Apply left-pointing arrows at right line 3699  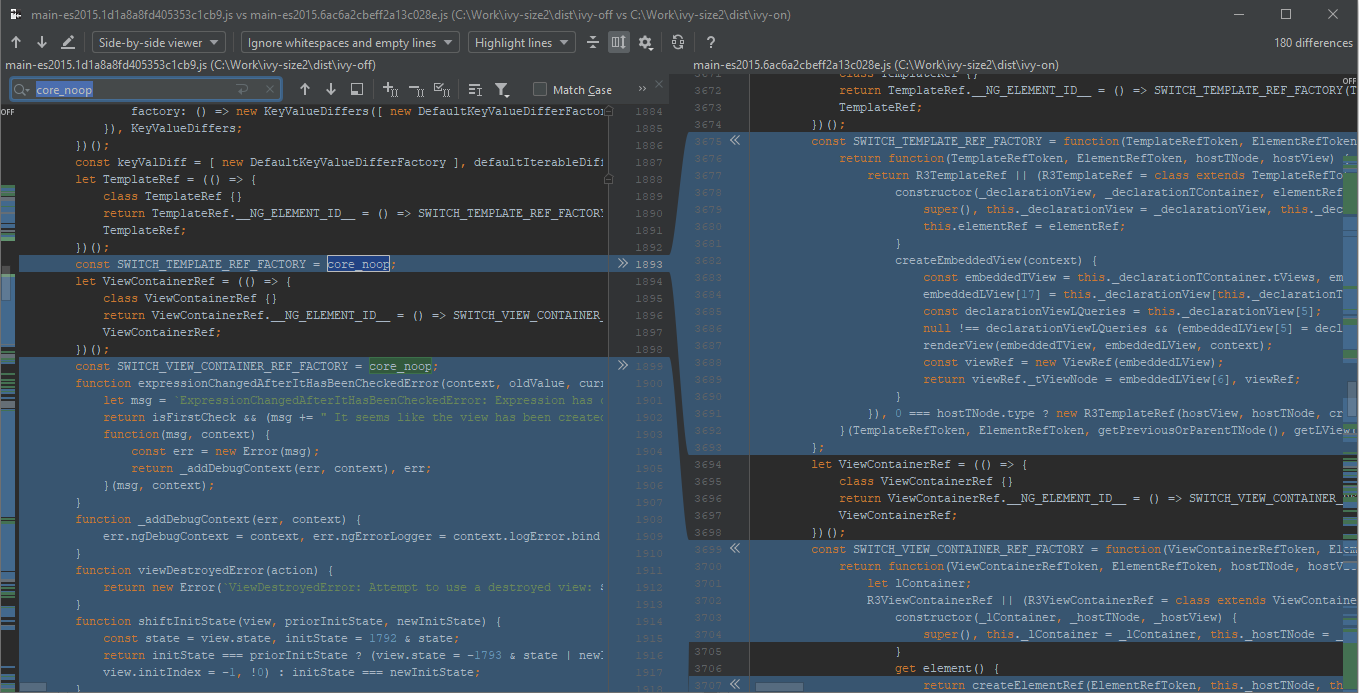point(735,549)
